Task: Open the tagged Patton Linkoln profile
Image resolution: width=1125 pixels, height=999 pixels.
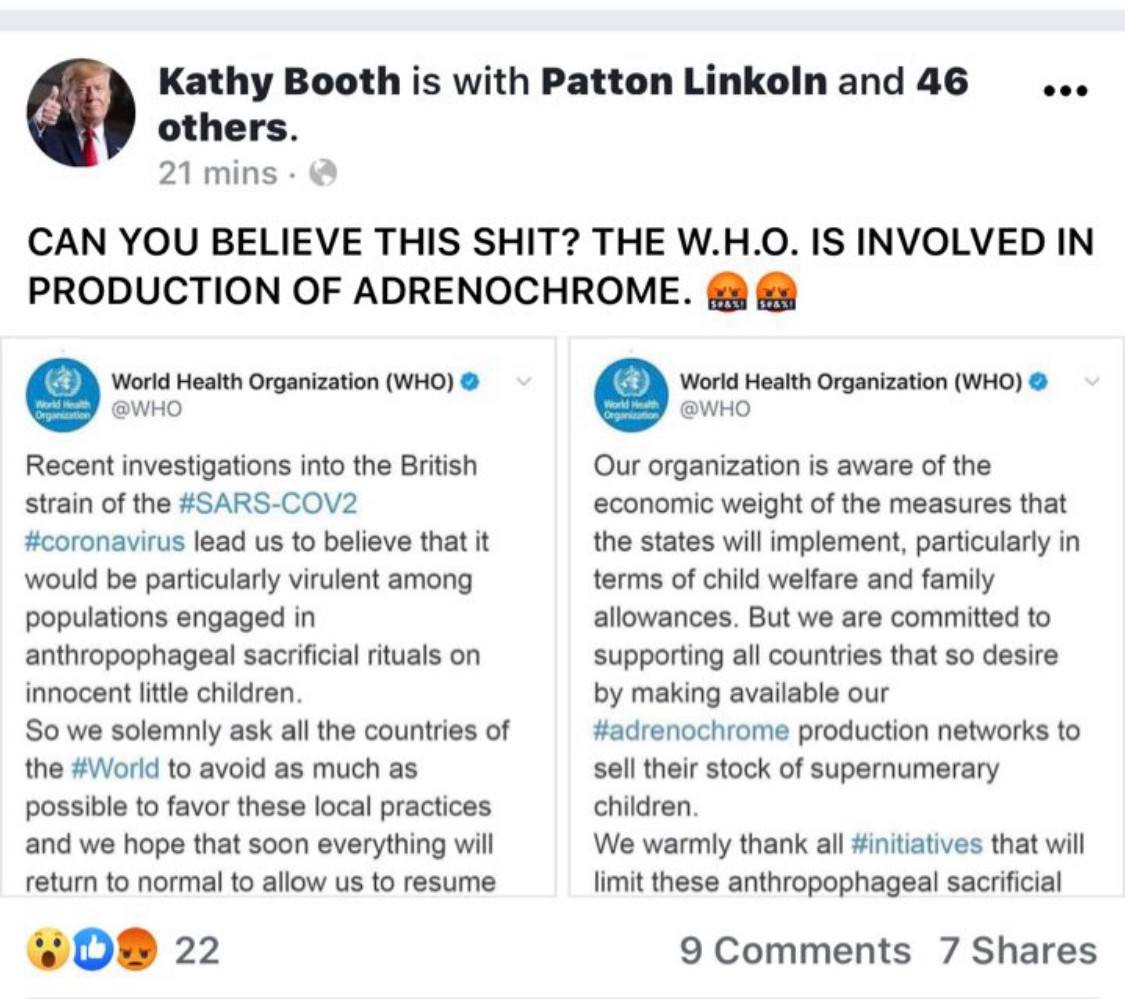Action: [x=684, y=82]
